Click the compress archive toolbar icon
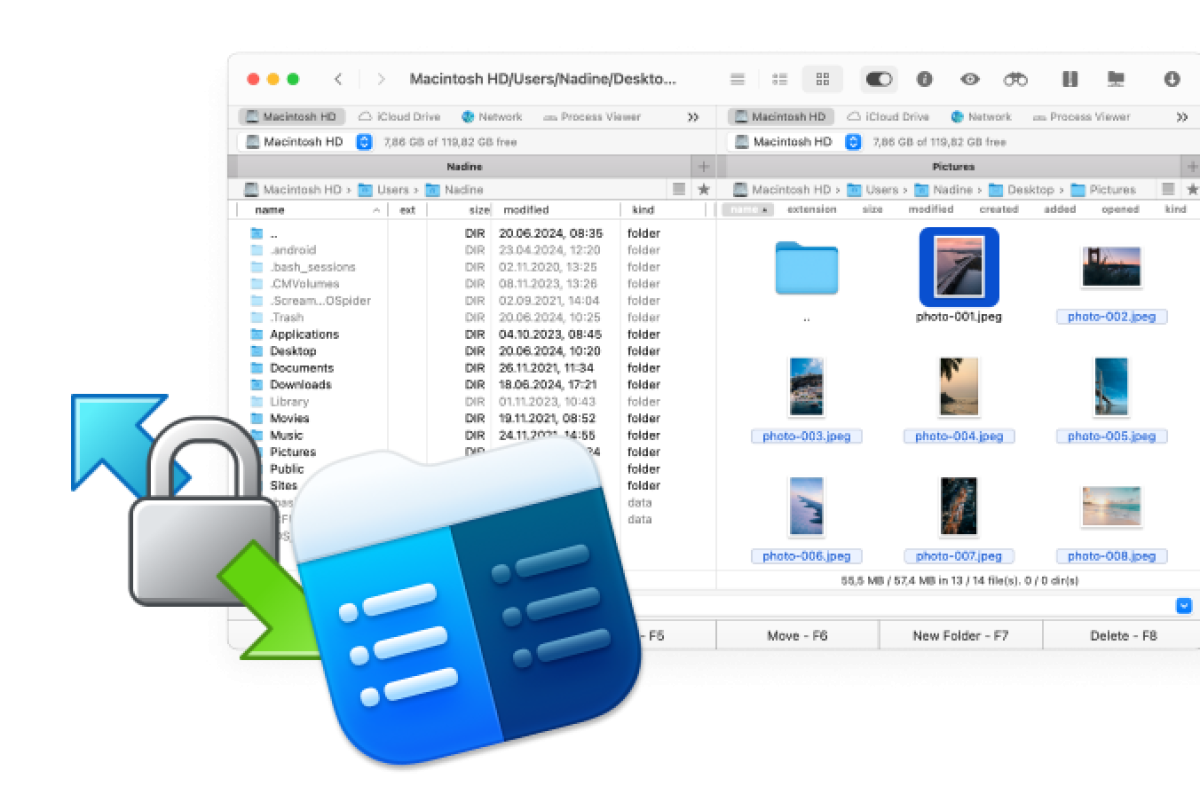This screenshot has width=1200, height=802. tap(1069, 79)
